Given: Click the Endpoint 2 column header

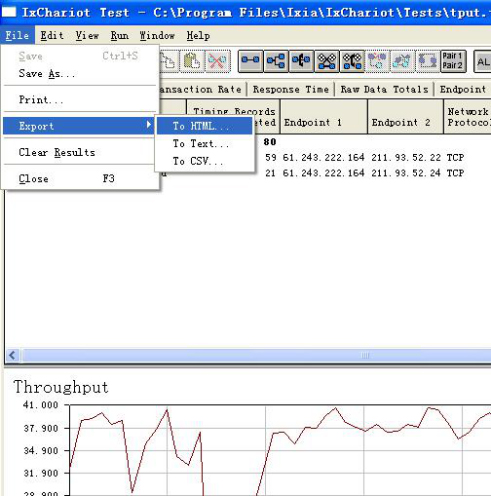Looking at the screenshot, I should [x=406, y=117].
